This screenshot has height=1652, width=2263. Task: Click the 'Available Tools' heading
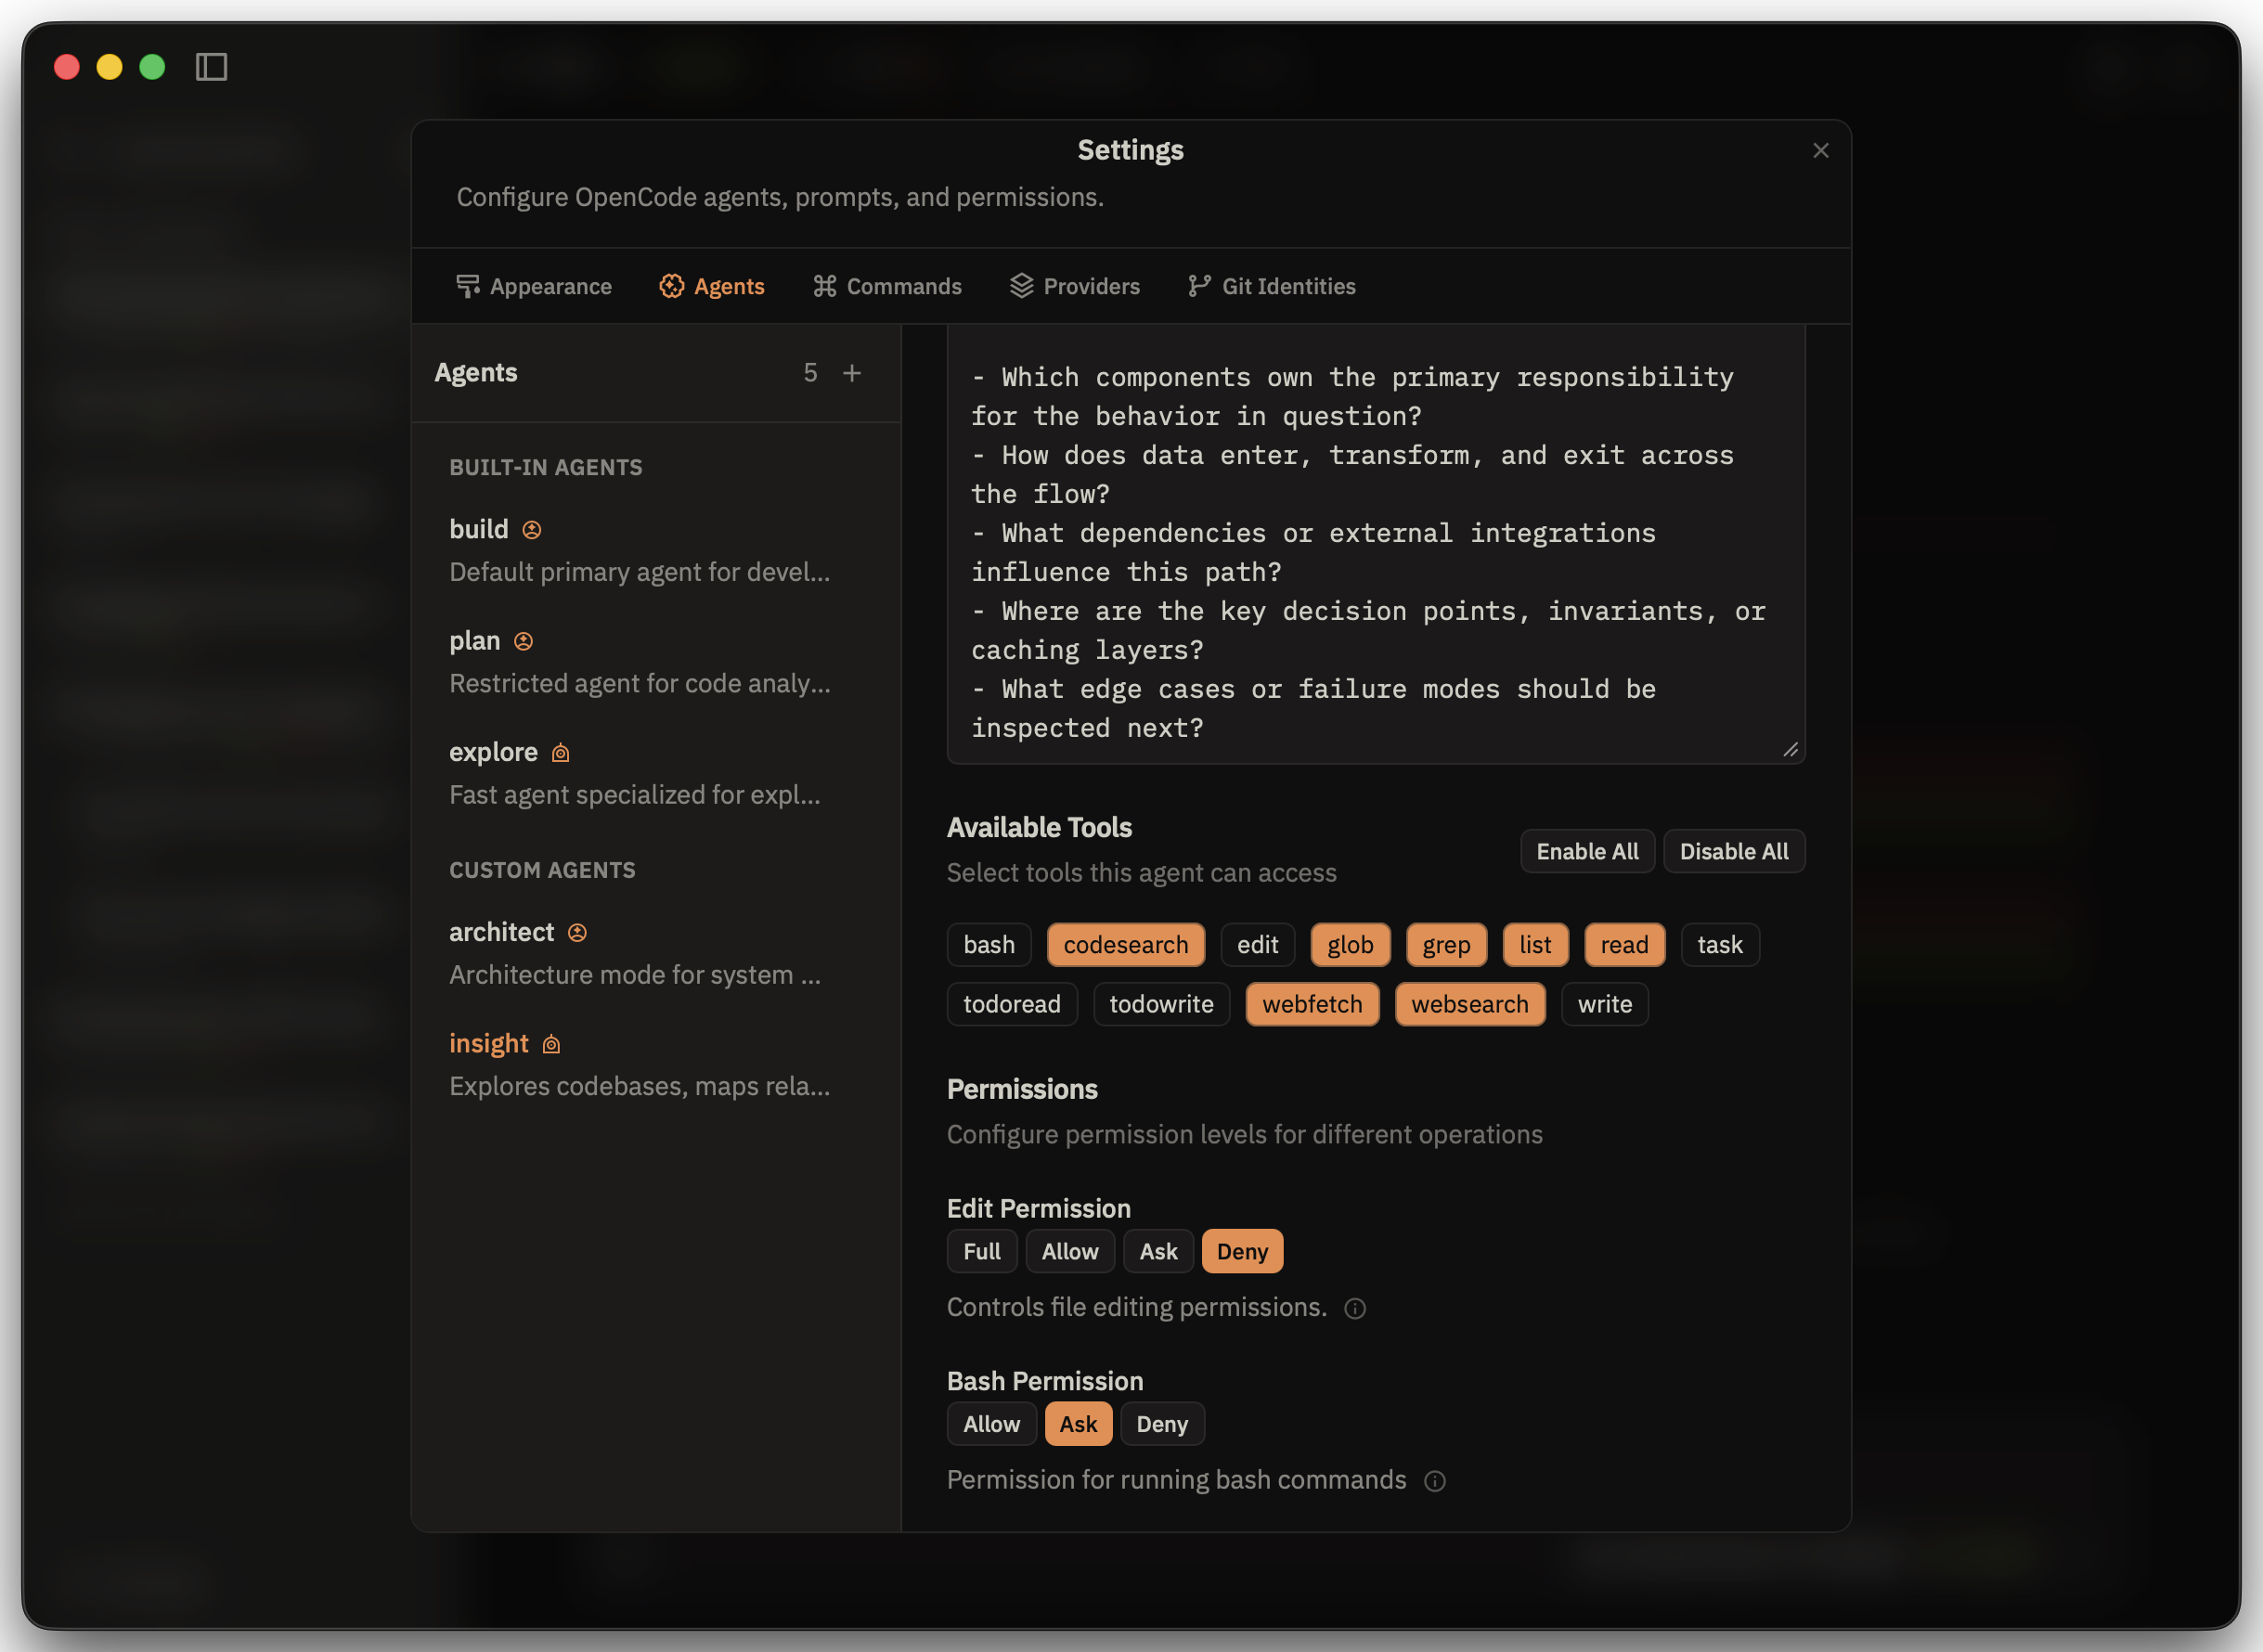1039,828
